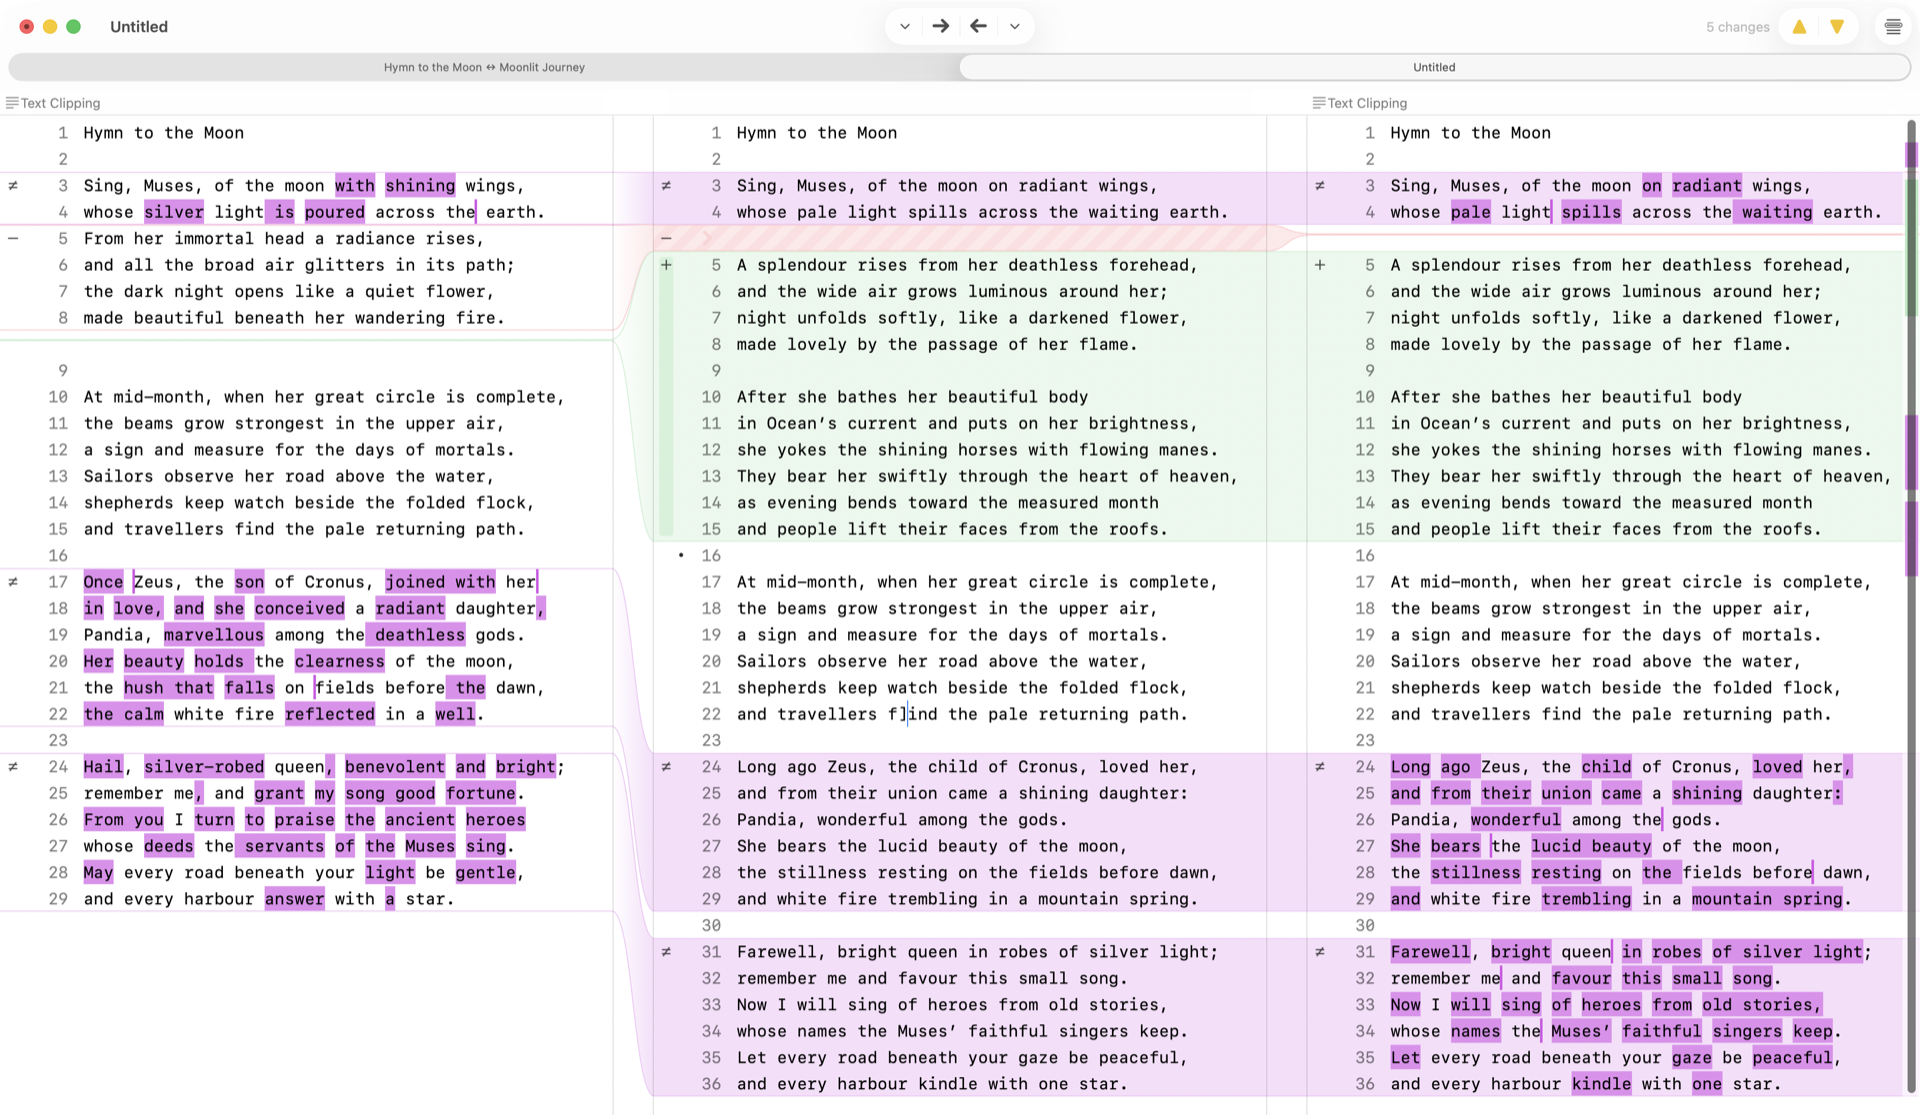This screenshot has height=1115, width=1920.
Task: Select the ≠ change marker at right pane line 3
Action: [1320, 185]
